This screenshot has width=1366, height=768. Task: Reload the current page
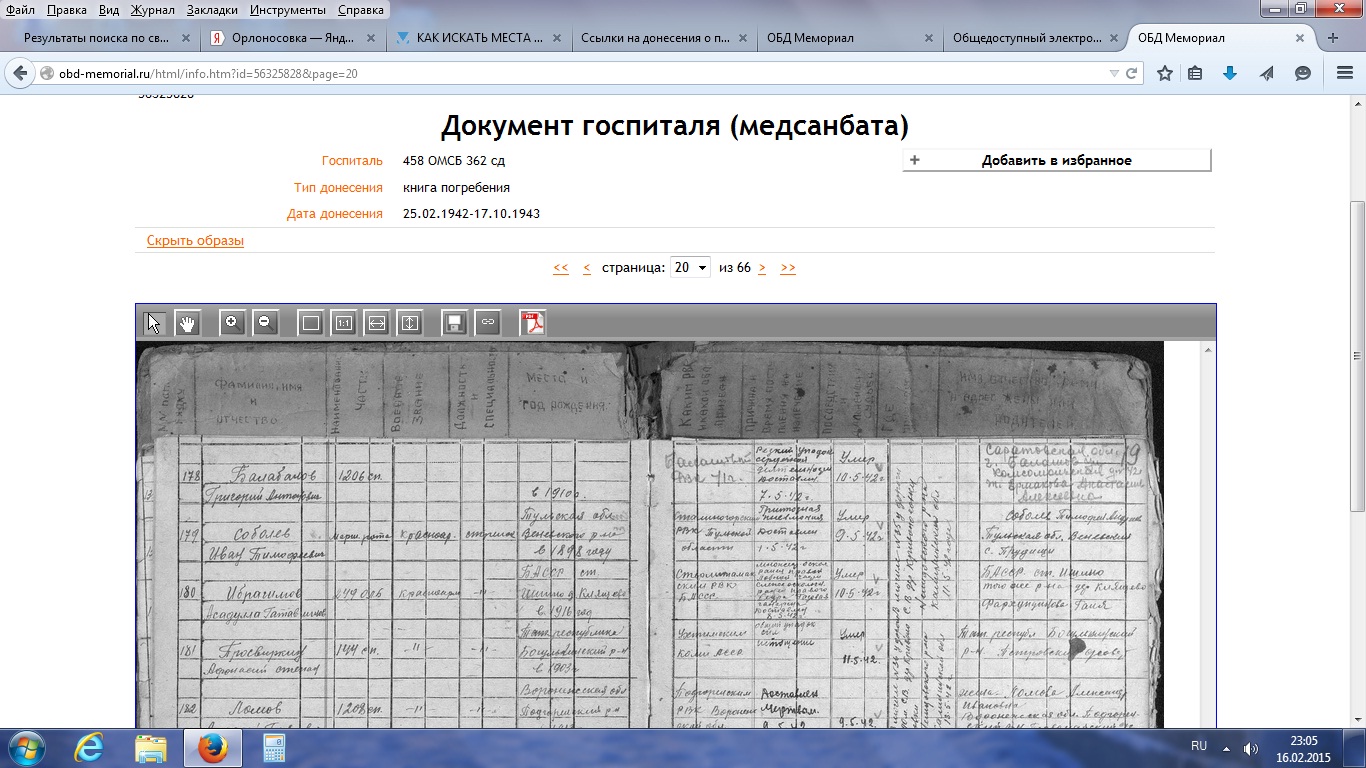(x=1131, y=74)
